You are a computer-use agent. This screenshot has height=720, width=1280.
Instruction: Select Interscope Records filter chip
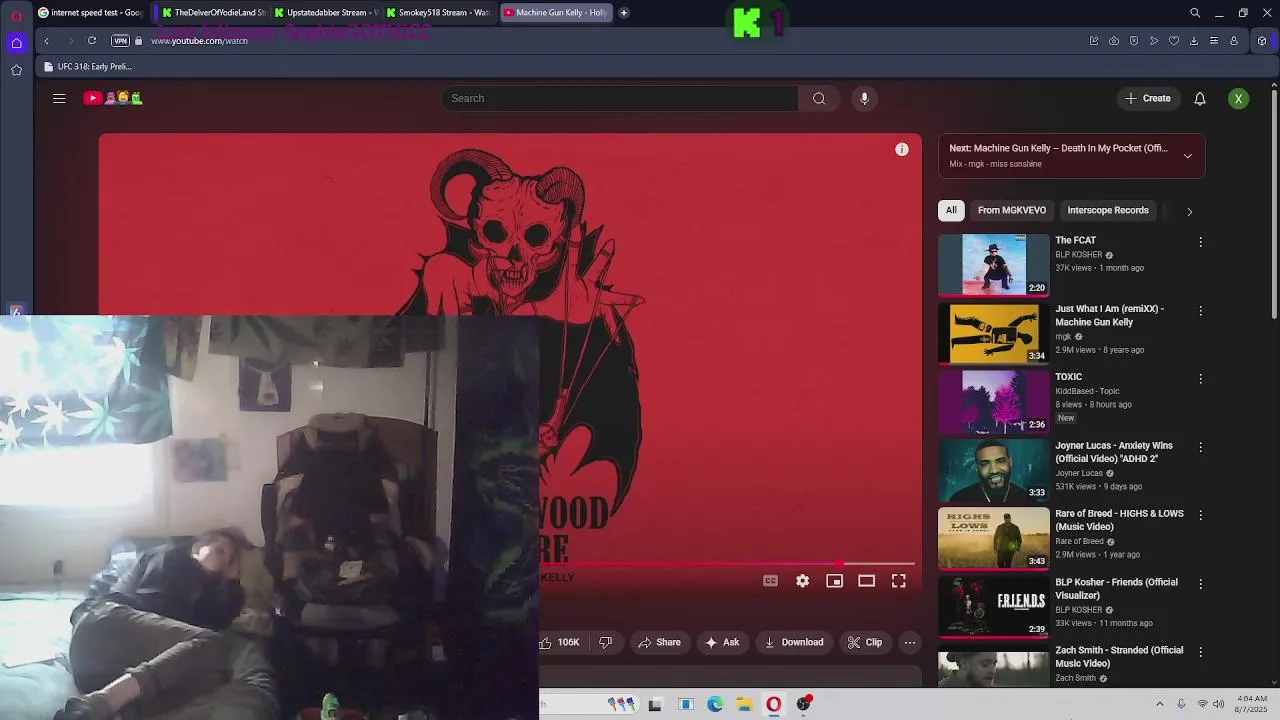click(1108, 210)
